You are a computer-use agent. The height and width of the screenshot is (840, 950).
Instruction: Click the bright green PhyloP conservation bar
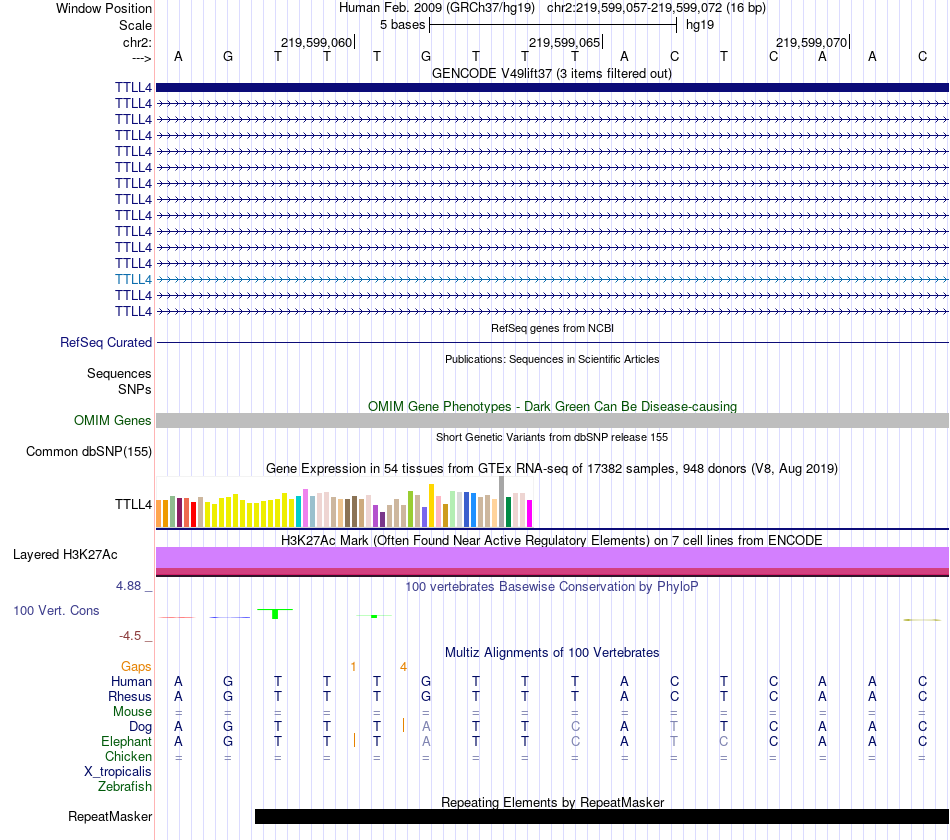point(275,614)
